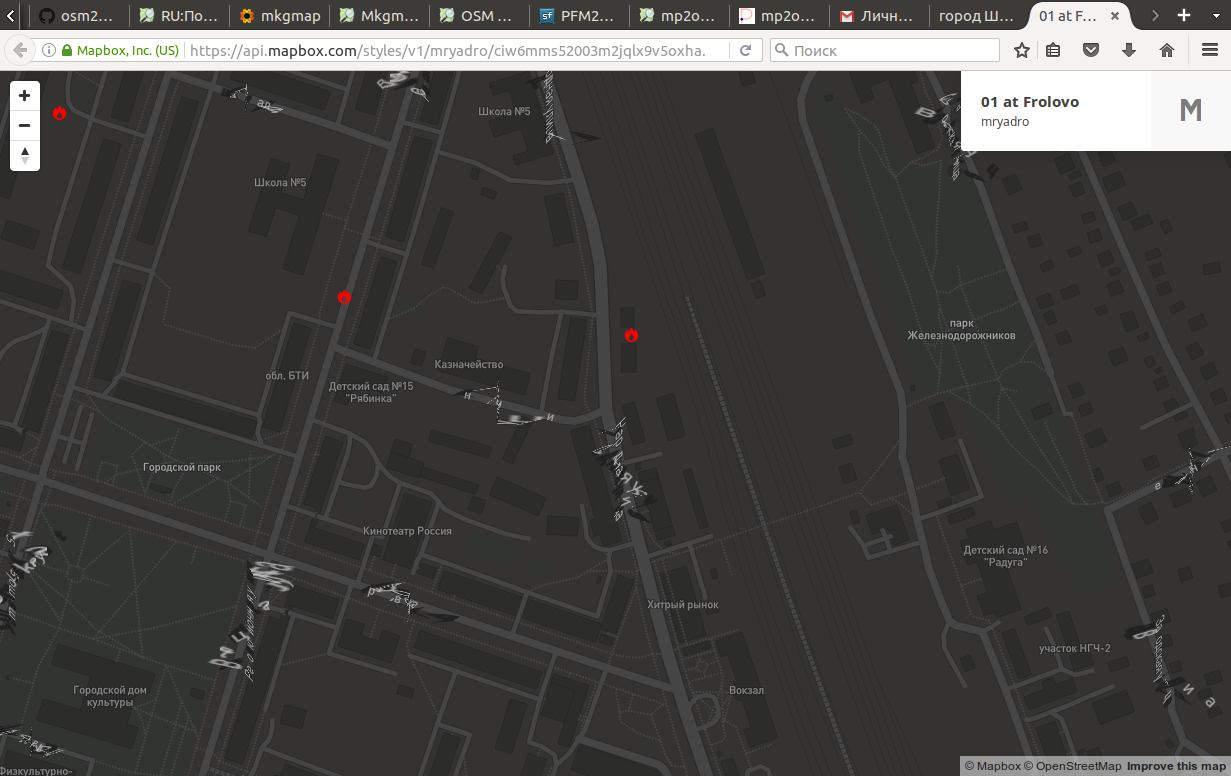Viewport: 1231px width, 776px height.
Task: Click the Improve this map link
Action: [x=1176, y=766]
